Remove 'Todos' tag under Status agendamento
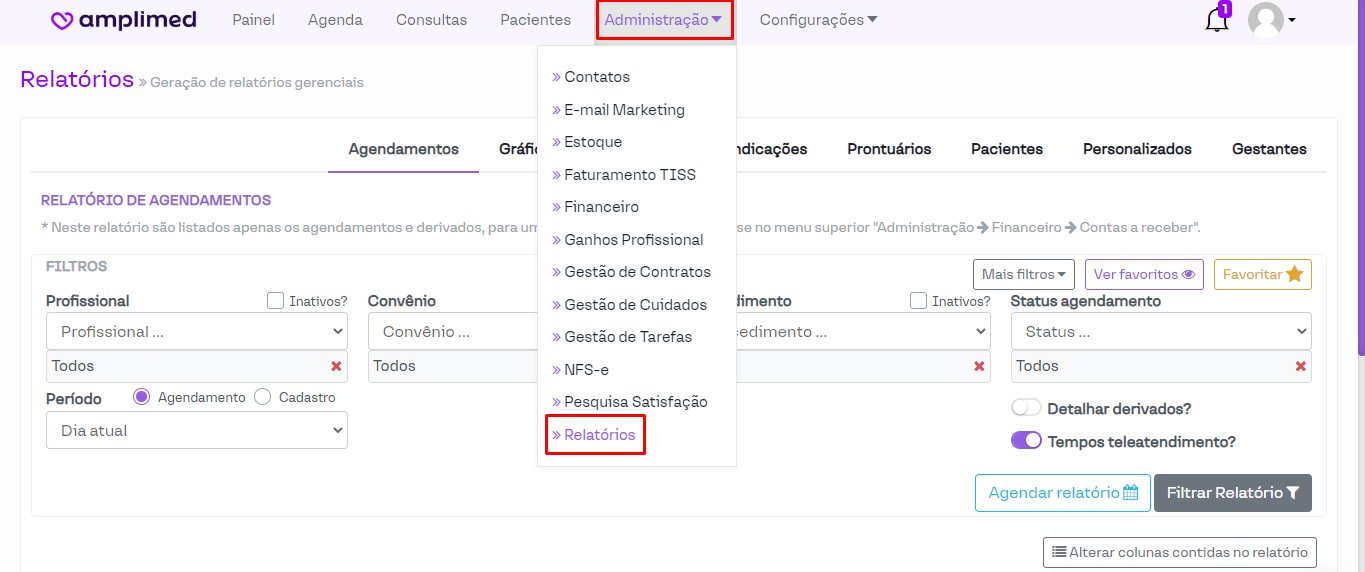Screen dimensions: 1365x572 tap(1300, 366)
